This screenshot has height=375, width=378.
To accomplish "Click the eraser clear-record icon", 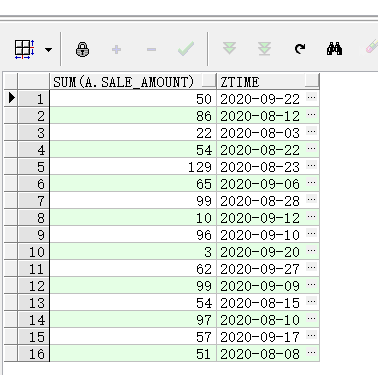I will point(372,47).
